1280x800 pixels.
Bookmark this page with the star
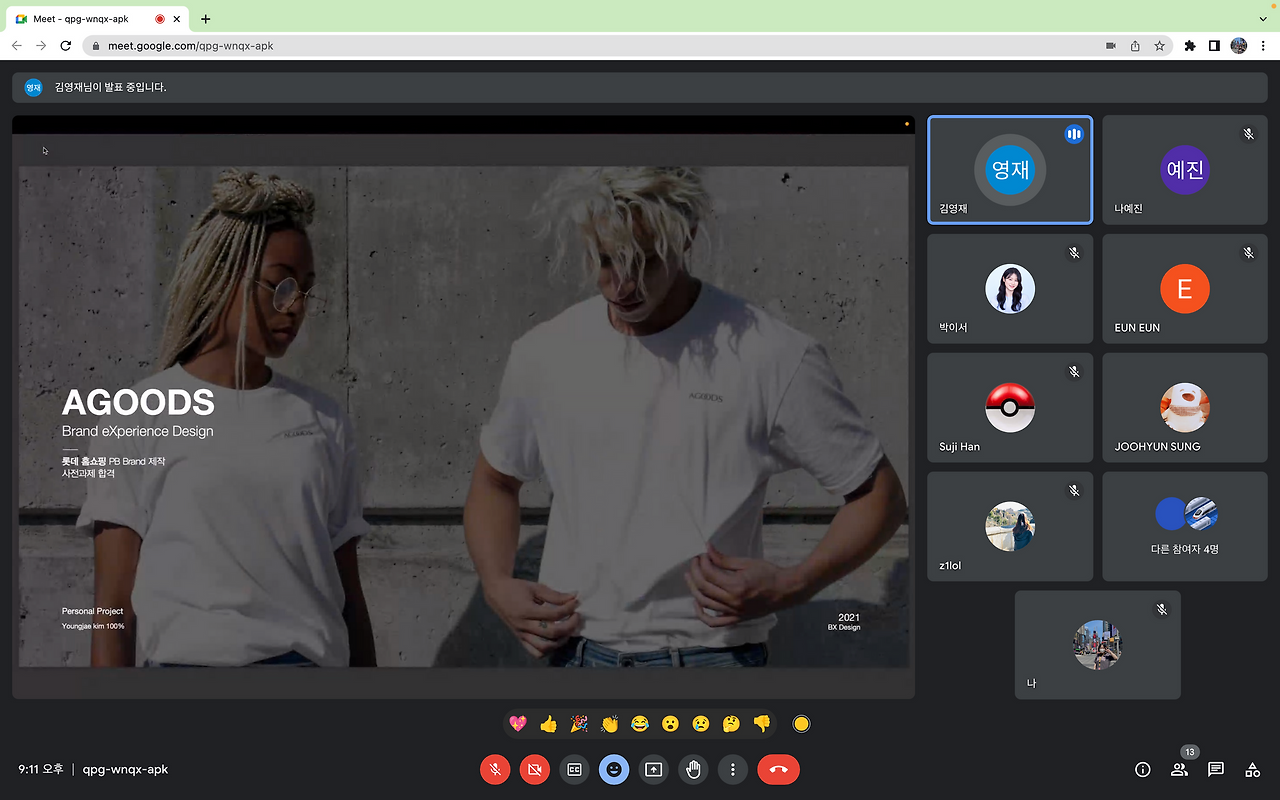[x=1159, y=46]
